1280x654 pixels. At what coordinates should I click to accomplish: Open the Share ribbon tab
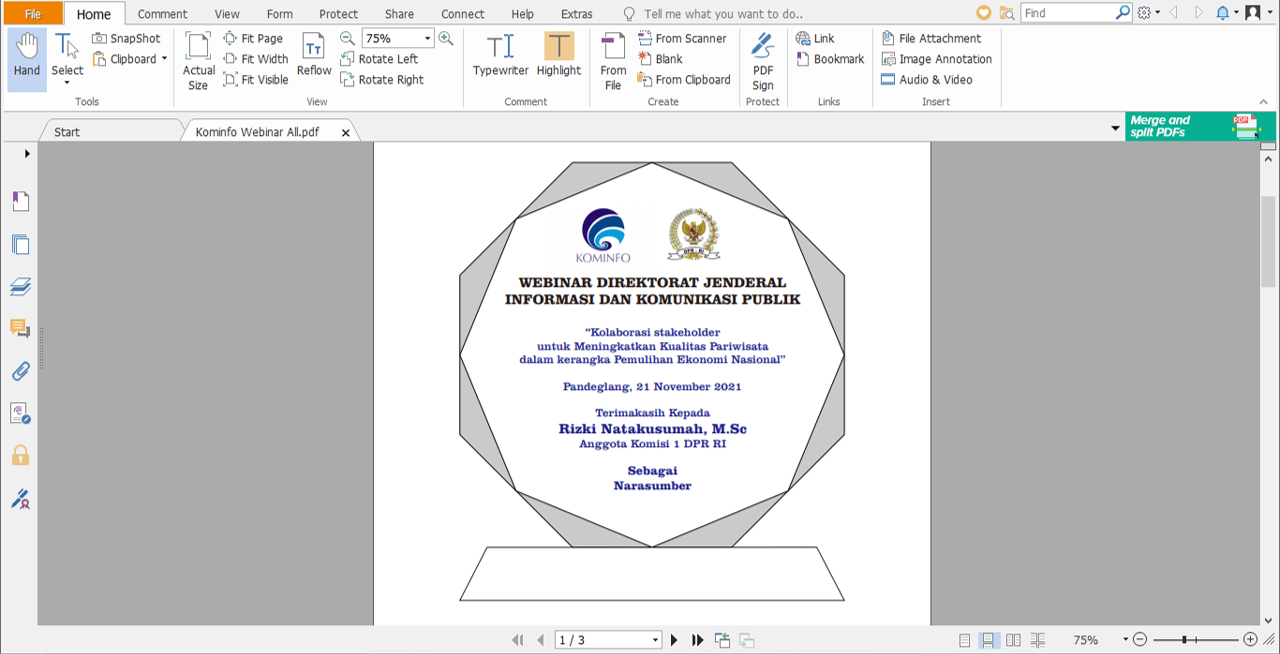click(x=399, y=14)
